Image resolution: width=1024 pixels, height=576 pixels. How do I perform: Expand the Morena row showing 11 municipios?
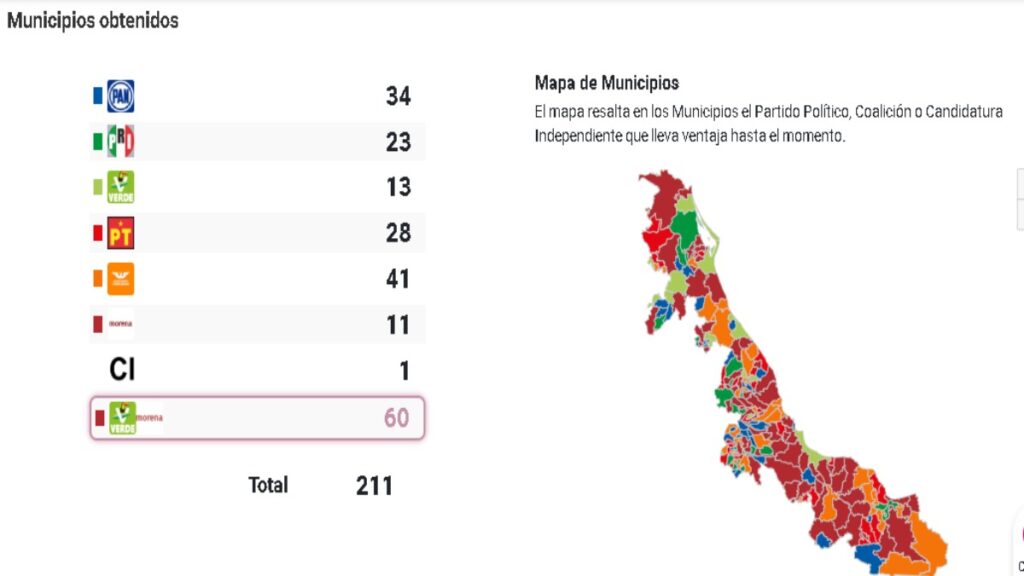click(256, 324)
